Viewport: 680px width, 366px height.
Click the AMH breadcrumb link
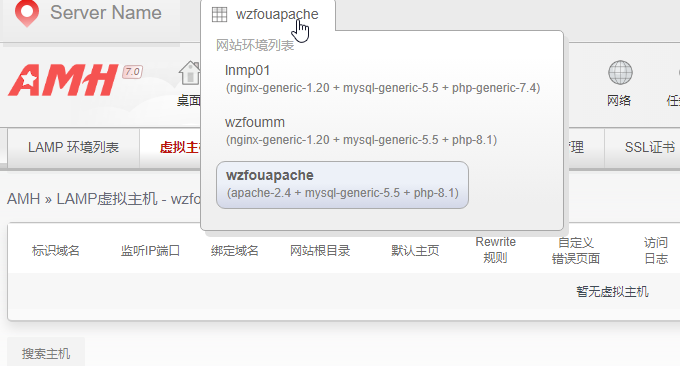coord(23,199)
